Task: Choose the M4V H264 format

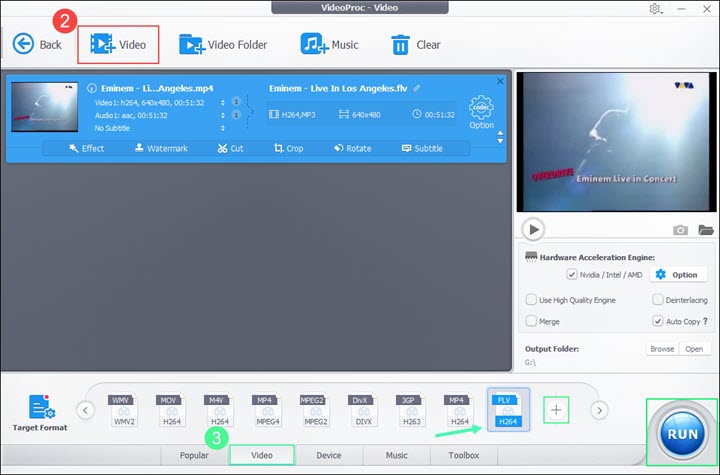Action: [219, 410]
